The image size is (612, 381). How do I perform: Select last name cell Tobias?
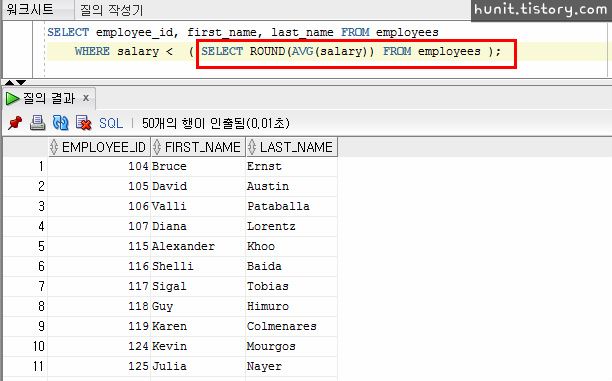coord(291,286)
